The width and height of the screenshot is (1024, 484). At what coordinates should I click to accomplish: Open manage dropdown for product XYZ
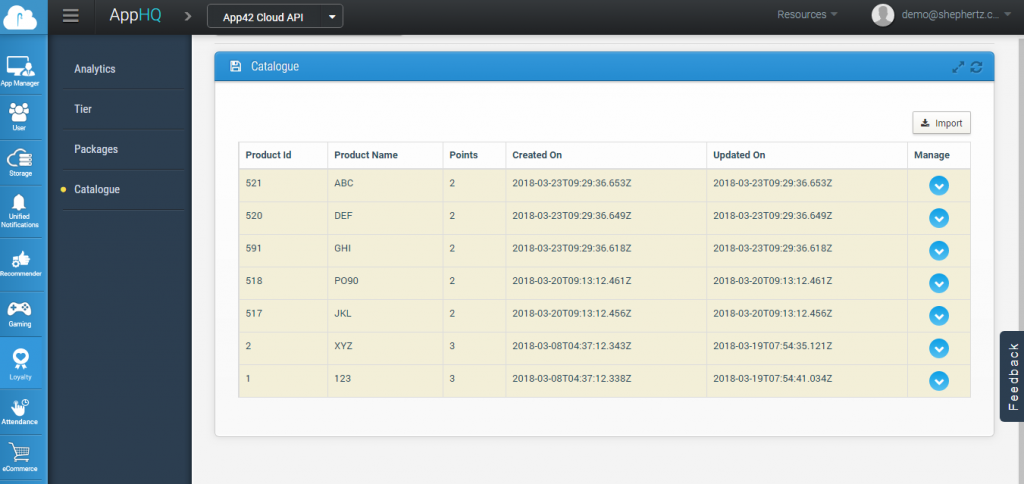938,348
